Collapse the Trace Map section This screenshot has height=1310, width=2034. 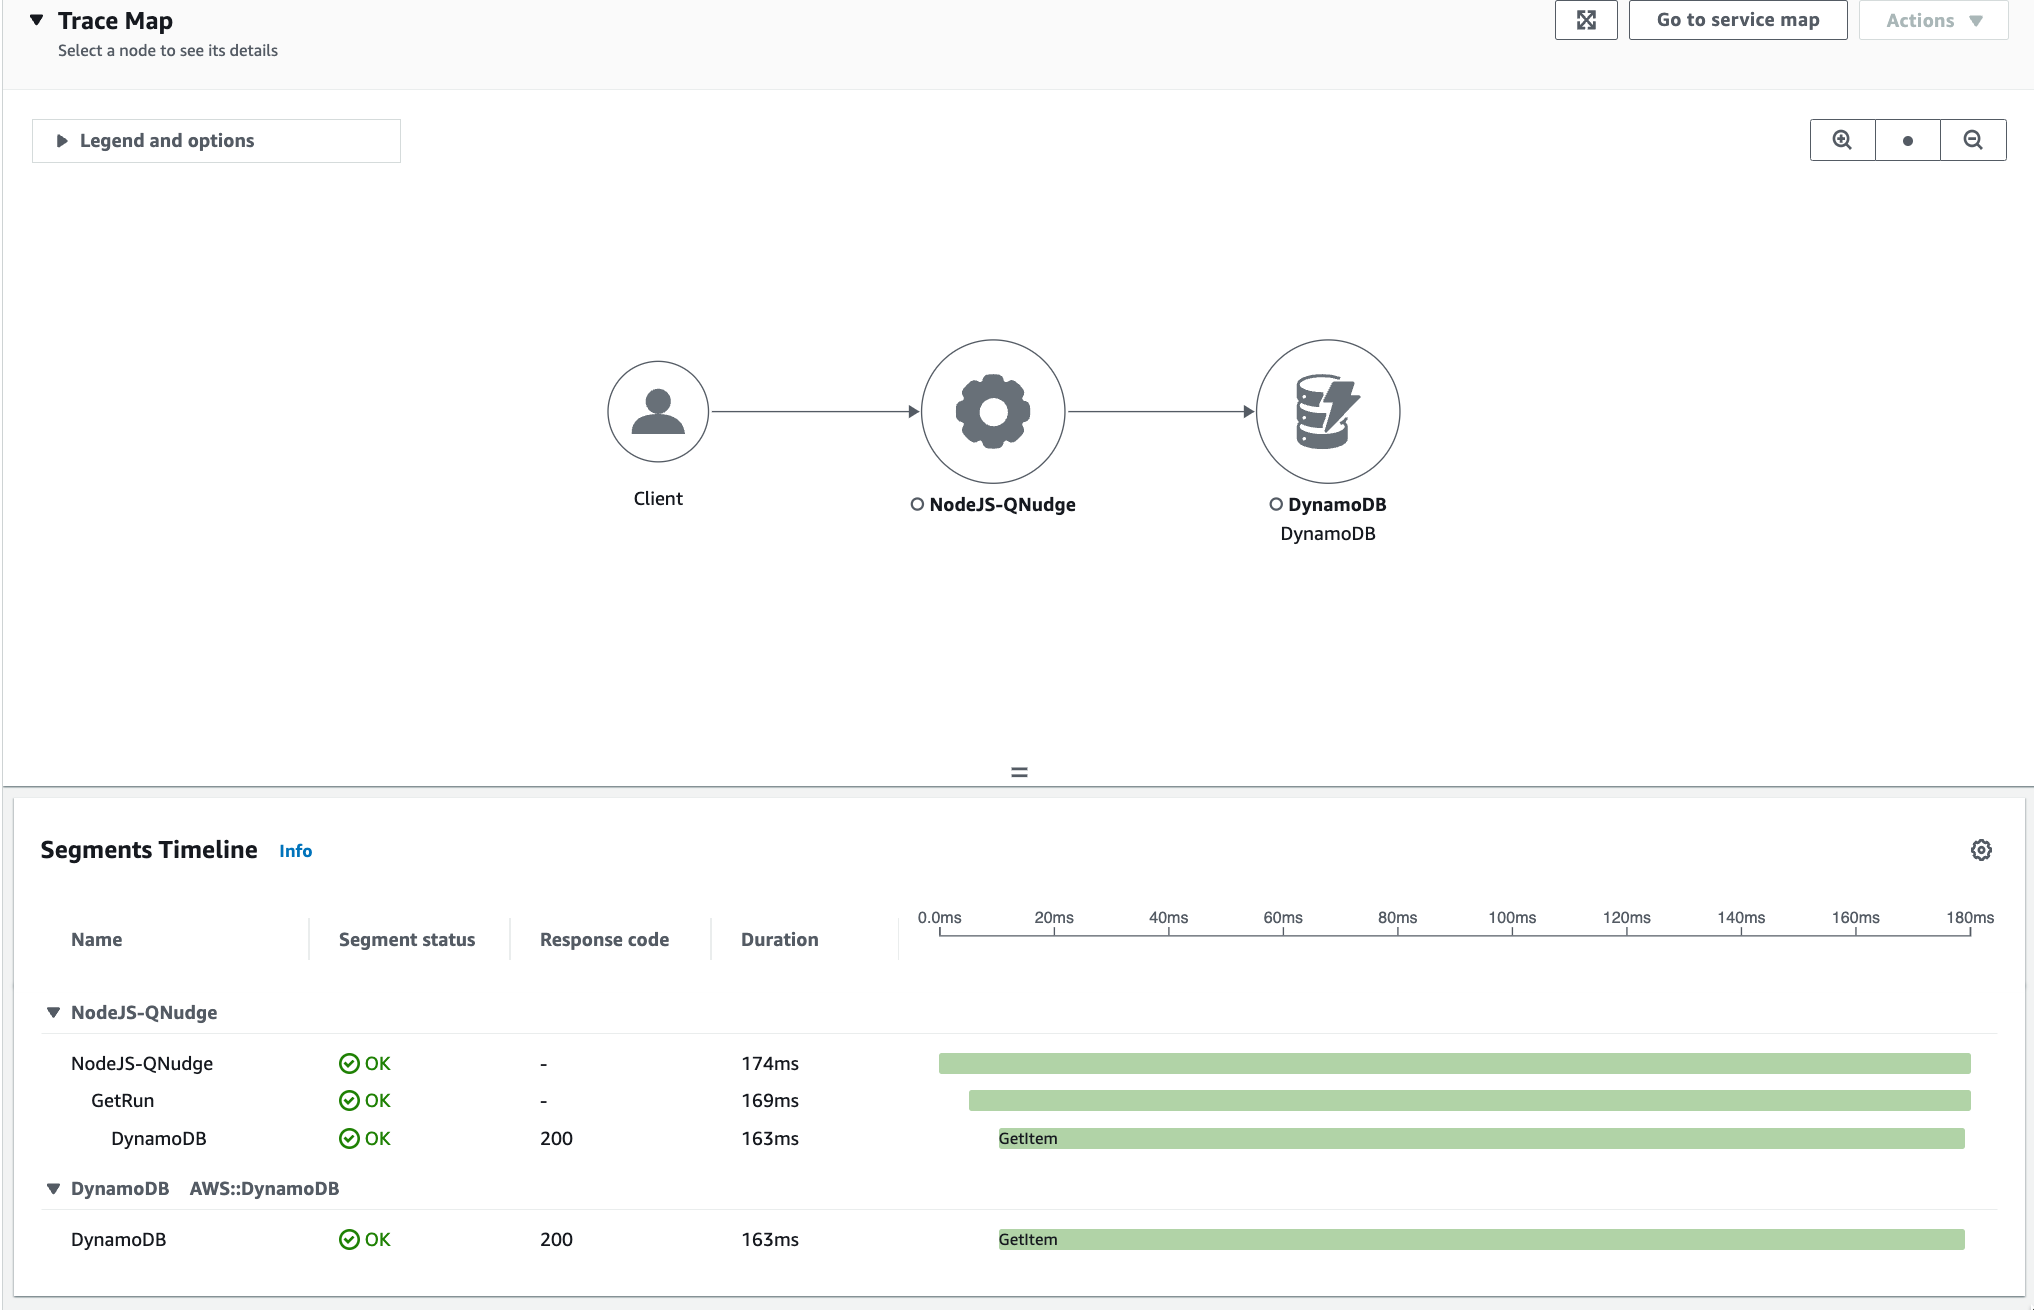[35, 18]
